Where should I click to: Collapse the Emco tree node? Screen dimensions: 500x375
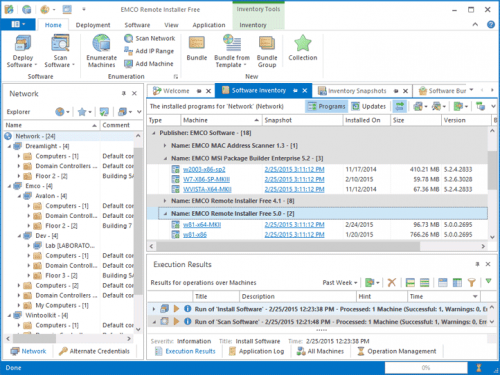(9, 186)
